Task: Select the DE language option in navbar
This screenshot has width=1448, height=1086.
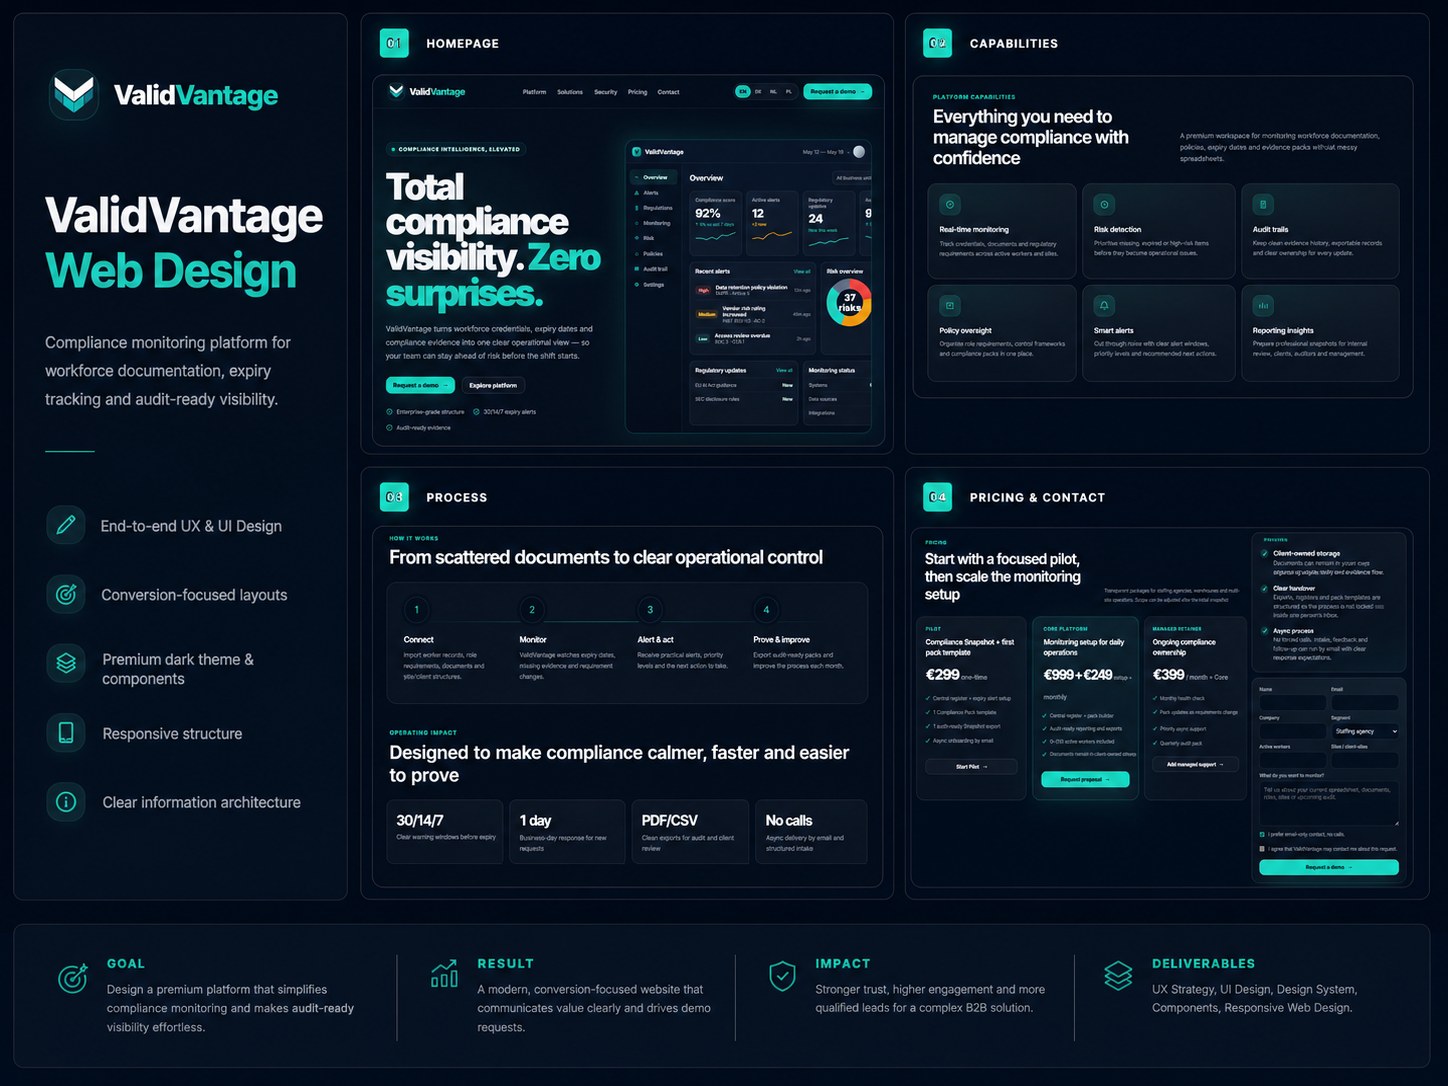Action: pyautogui.click(x=758, y=91)
